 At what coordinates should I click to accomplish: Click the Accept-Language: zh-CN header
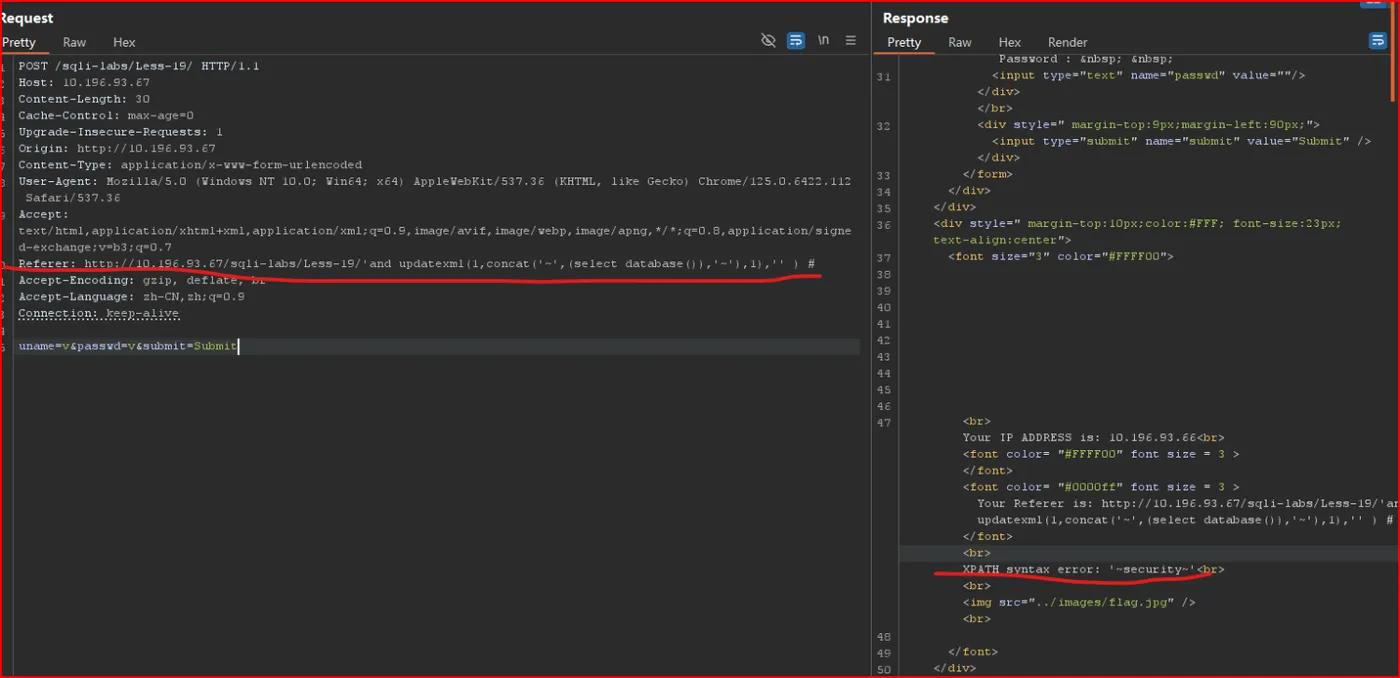click(x=131, y=297)
